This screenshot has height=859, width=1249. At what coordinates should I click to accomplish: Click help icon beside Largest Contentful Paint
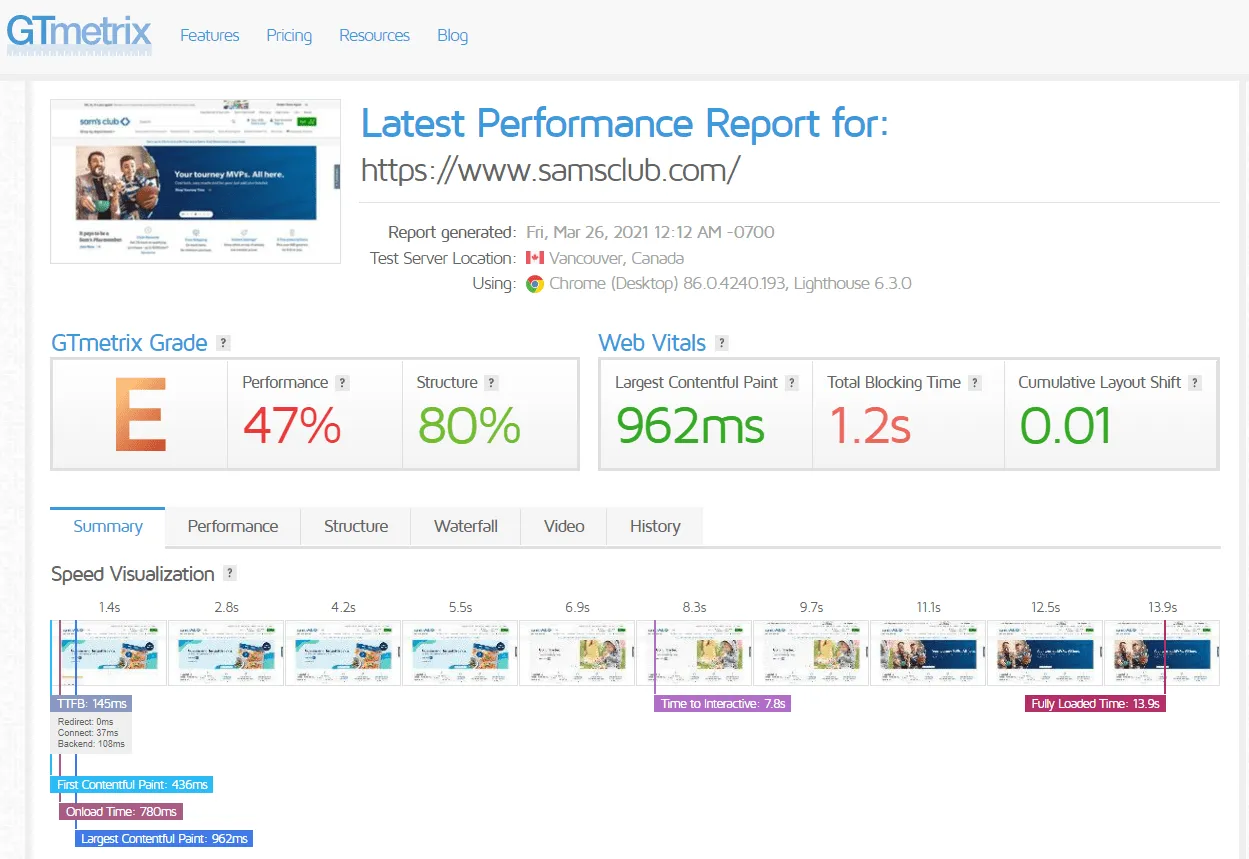click(x=792, y=383)
